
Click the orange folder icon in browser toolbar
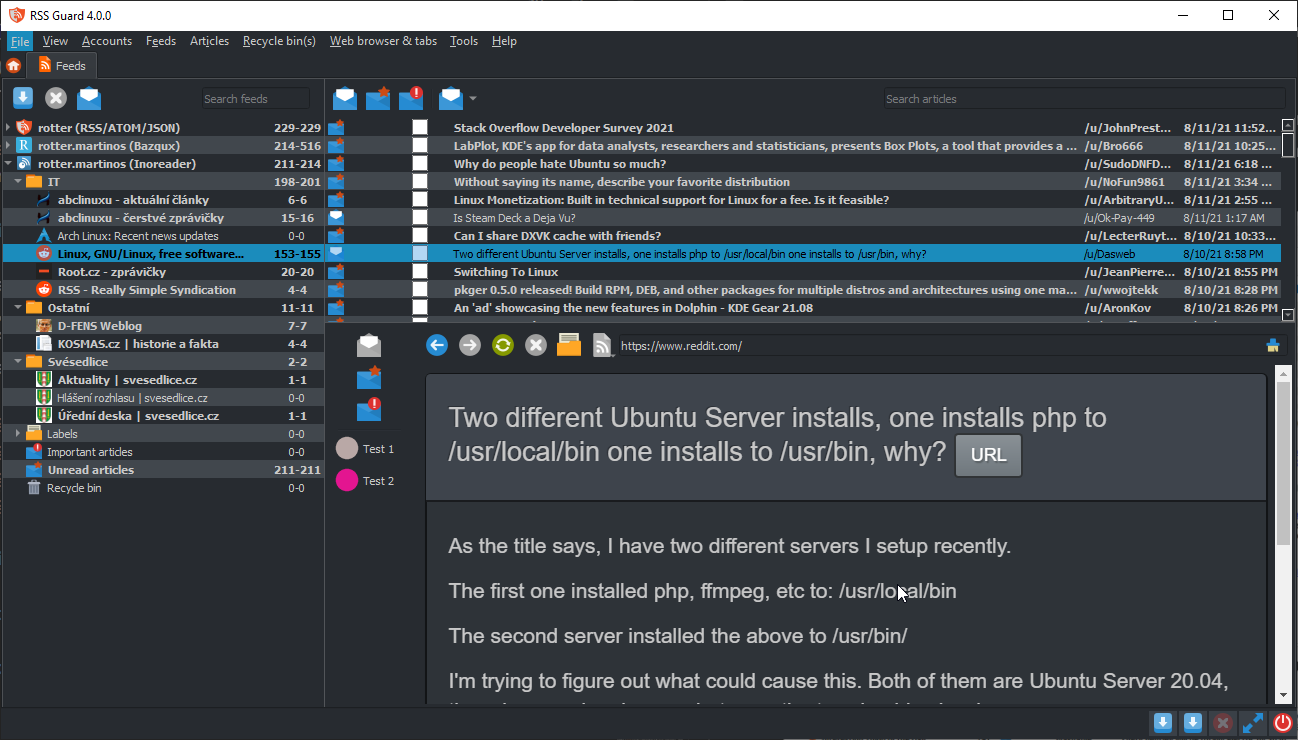tap(569, 345)
